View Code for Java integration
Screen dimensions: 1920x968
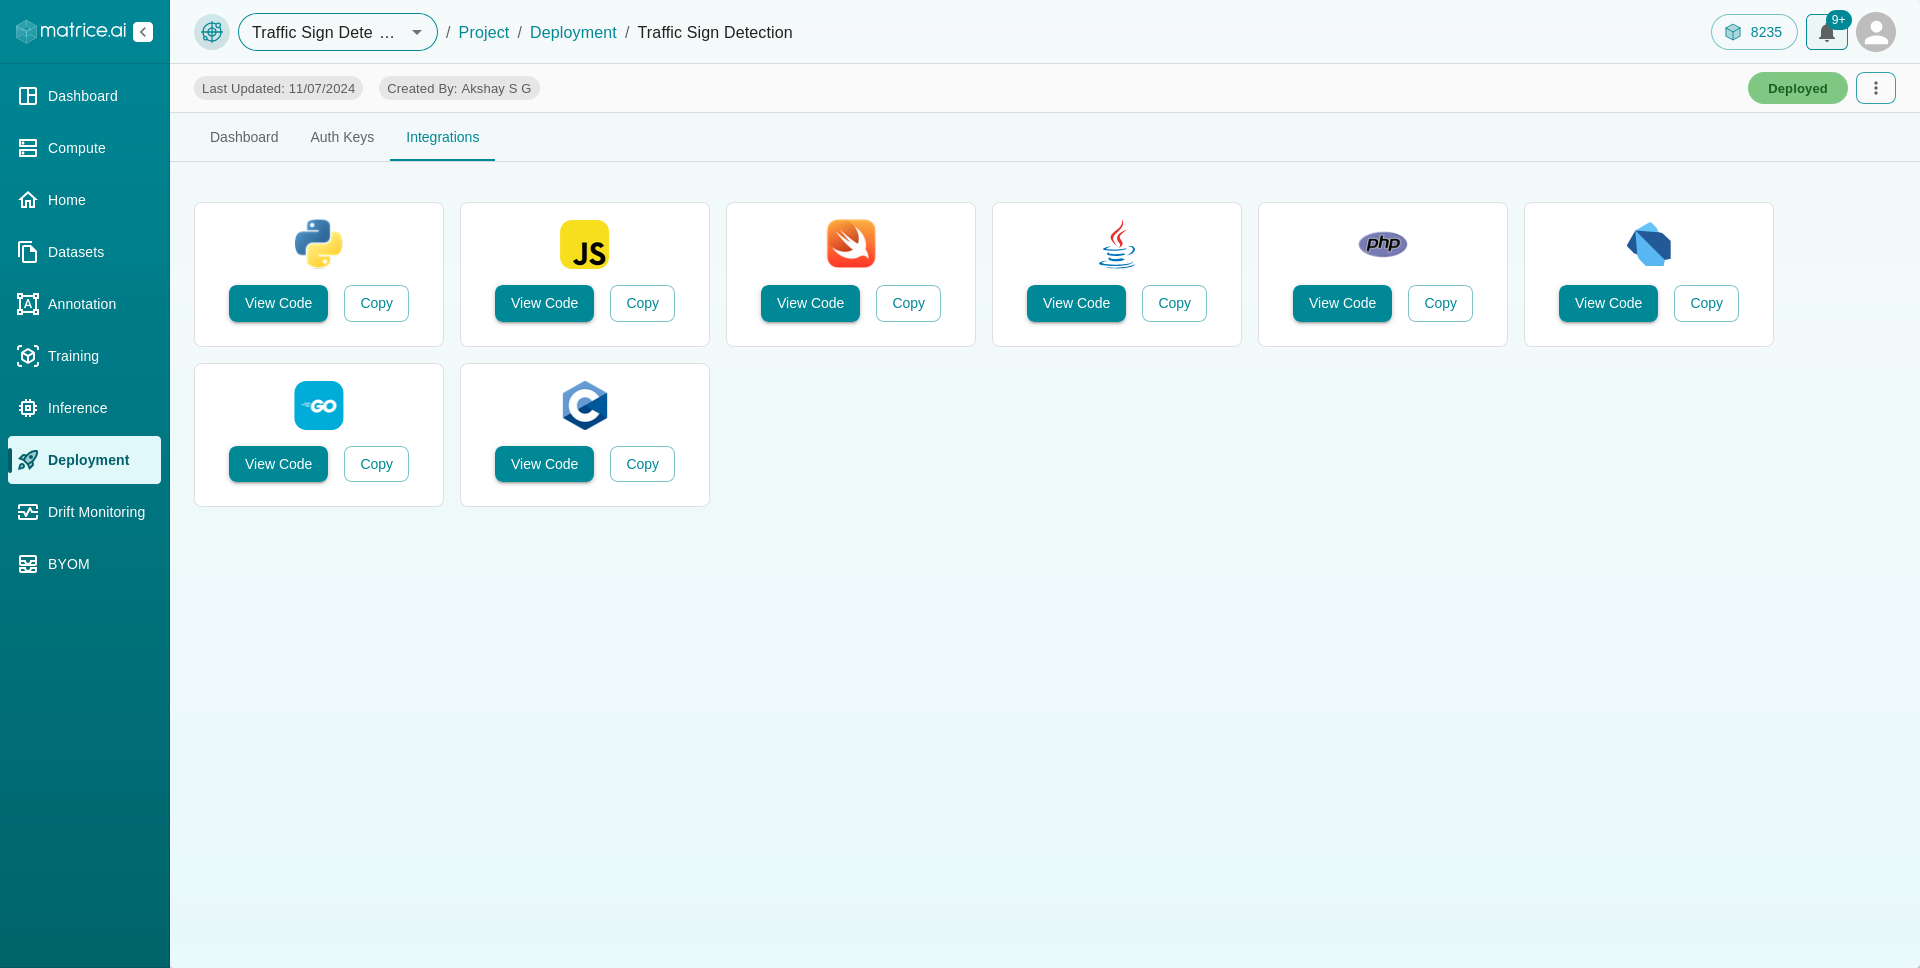[x=1076, y=303]
